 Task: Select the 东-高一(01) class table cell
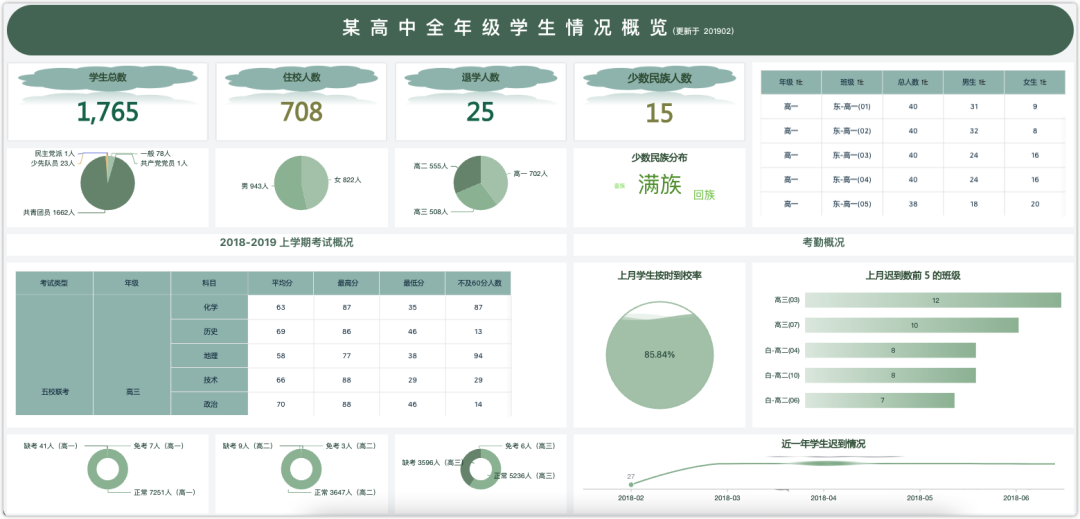click(x=852, y=106)
